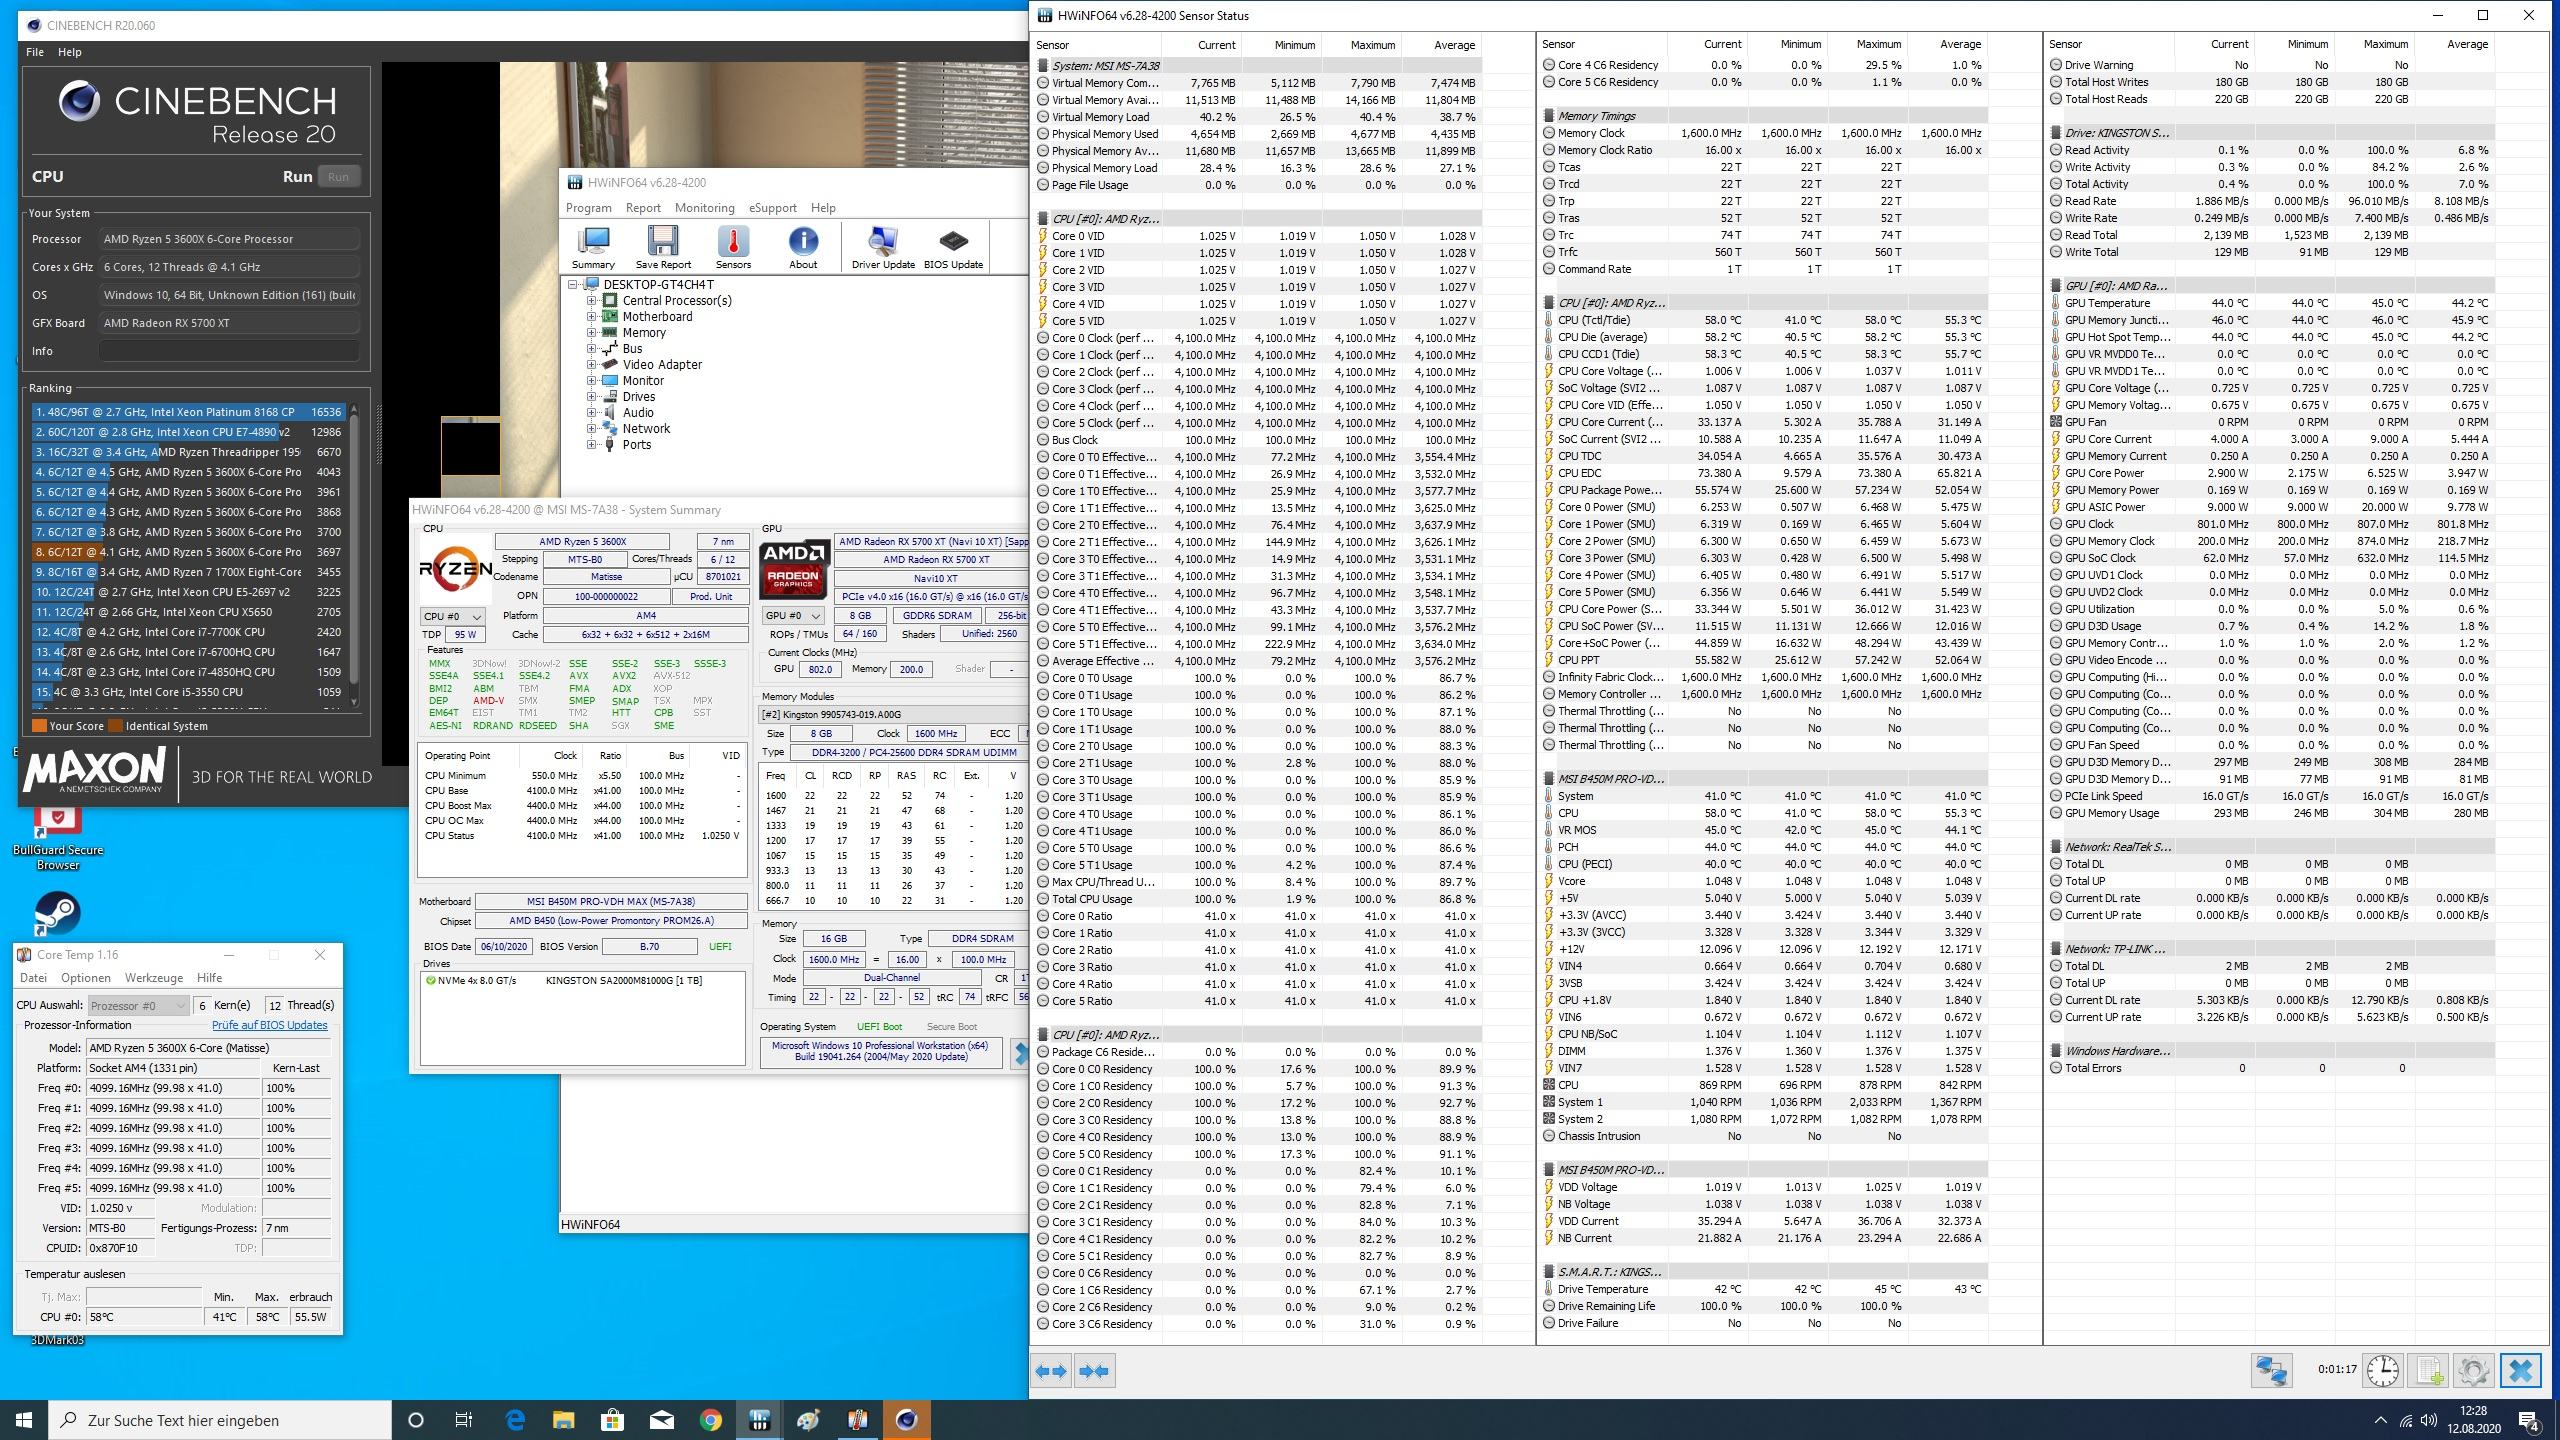Image resolution: width=2560 pixels, height=1440 pixels.
Task: Open the eSupport menu in HWiNFO64
Action: pos(773,208)
